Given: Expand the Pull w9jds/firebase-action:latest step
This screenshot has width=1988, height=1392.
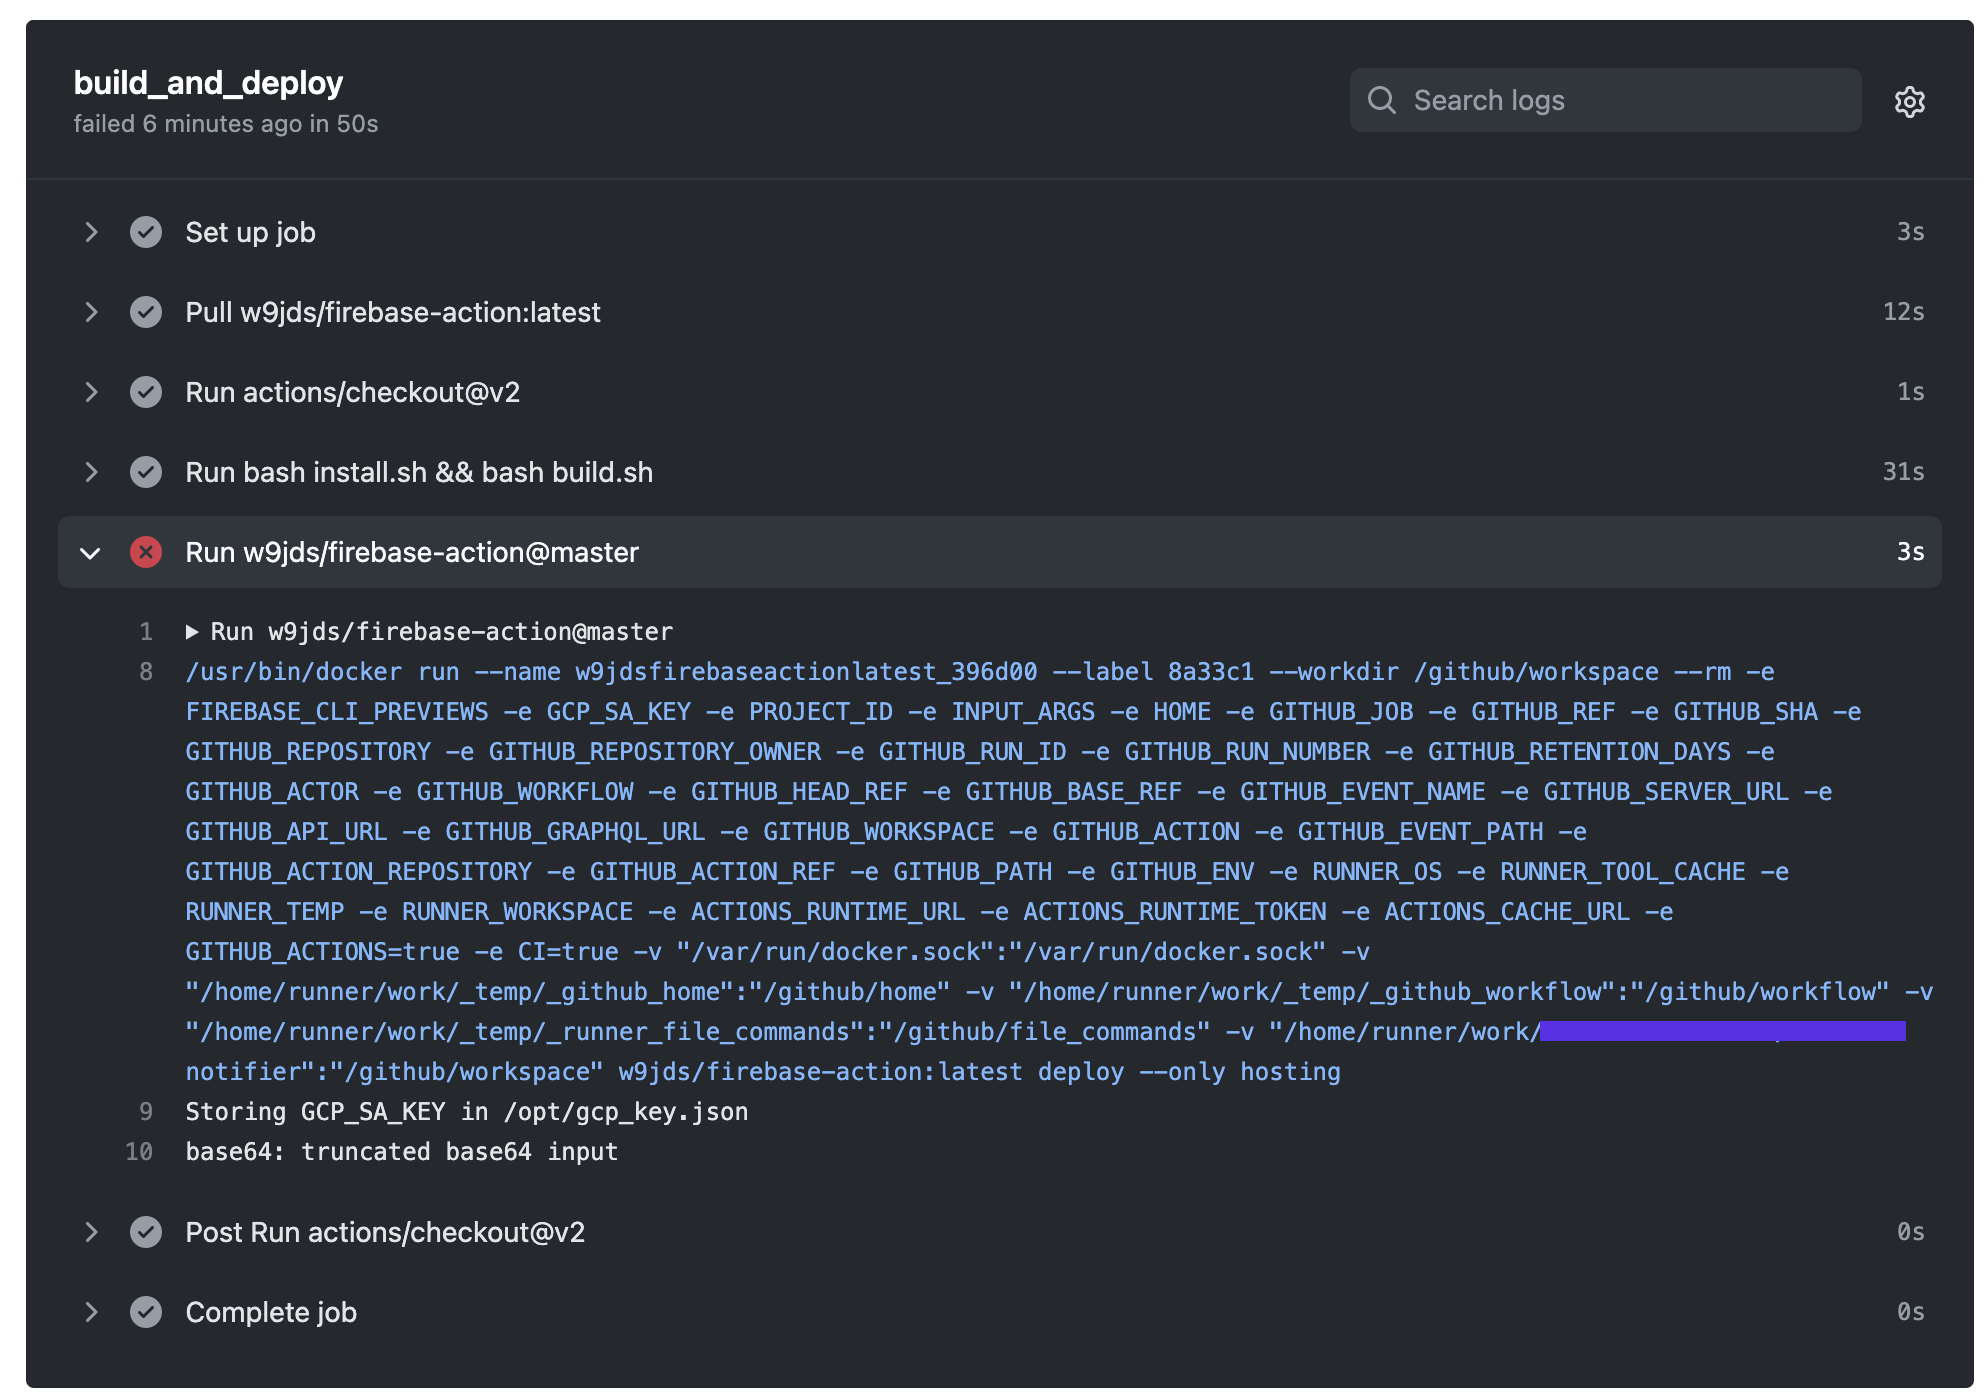Looking at the screenshot, I should point(91,312).
